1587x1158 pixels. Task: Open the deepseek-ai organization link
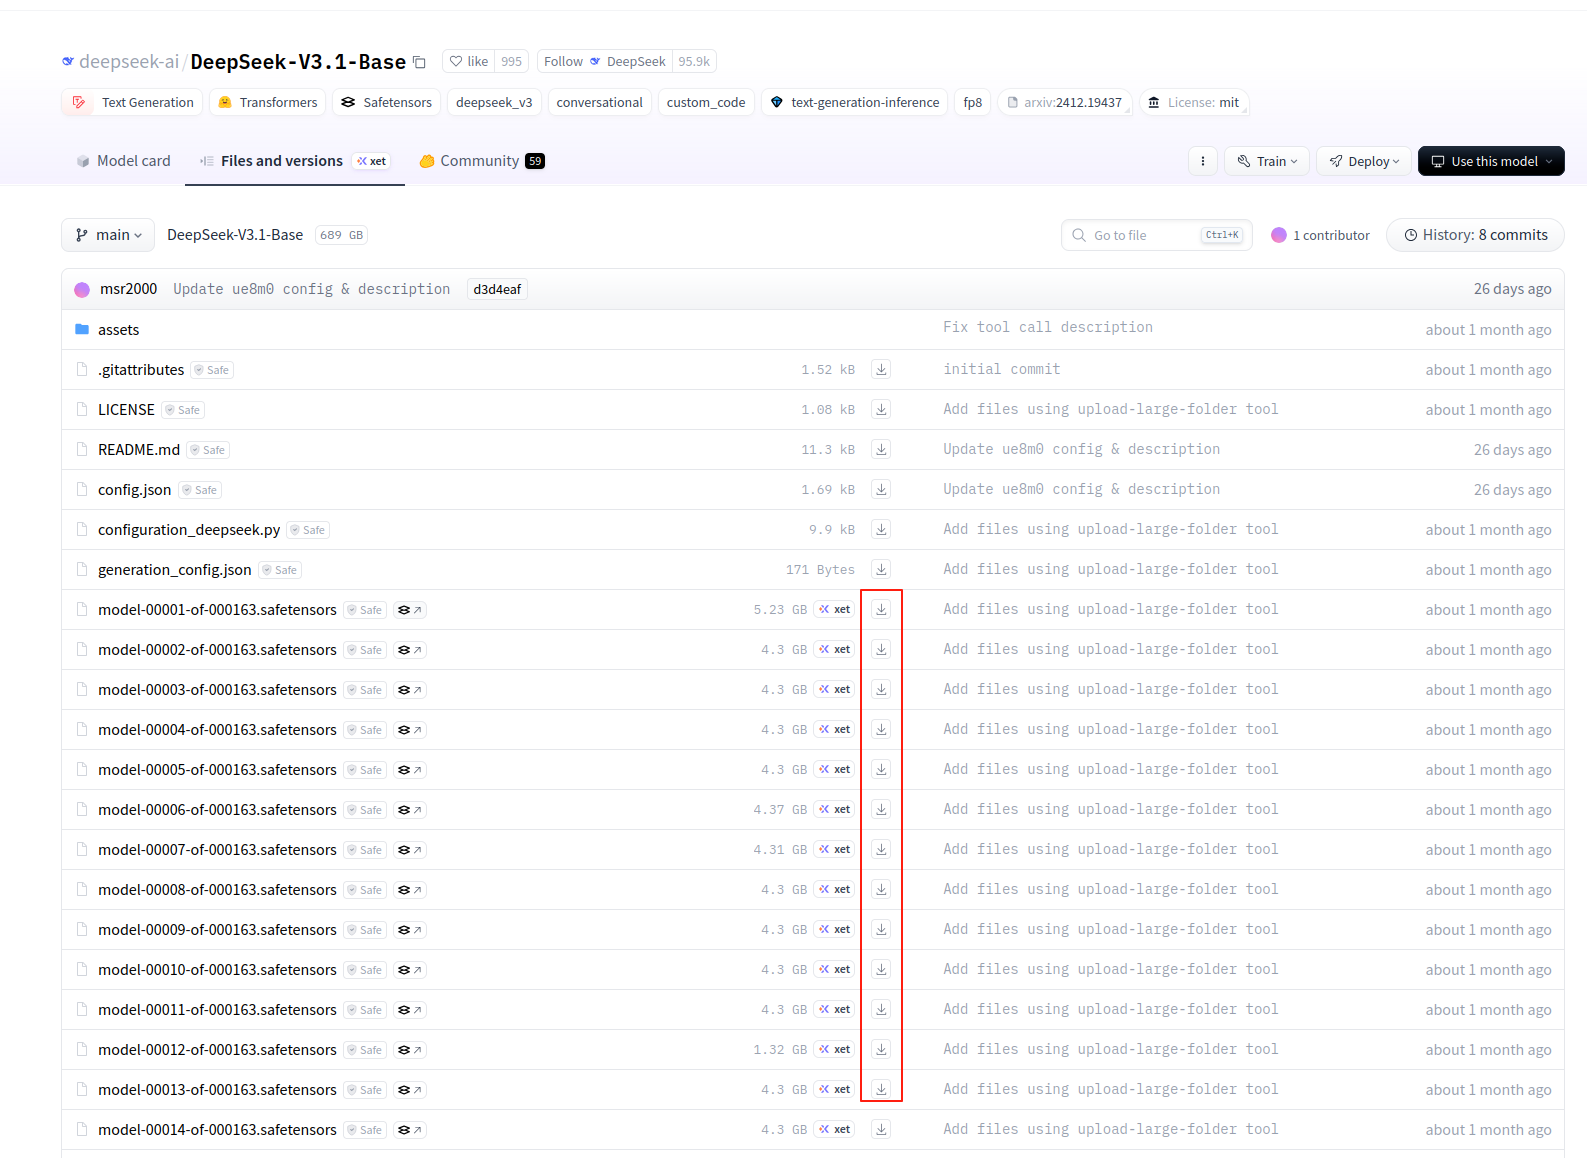[x=128, y=62]
